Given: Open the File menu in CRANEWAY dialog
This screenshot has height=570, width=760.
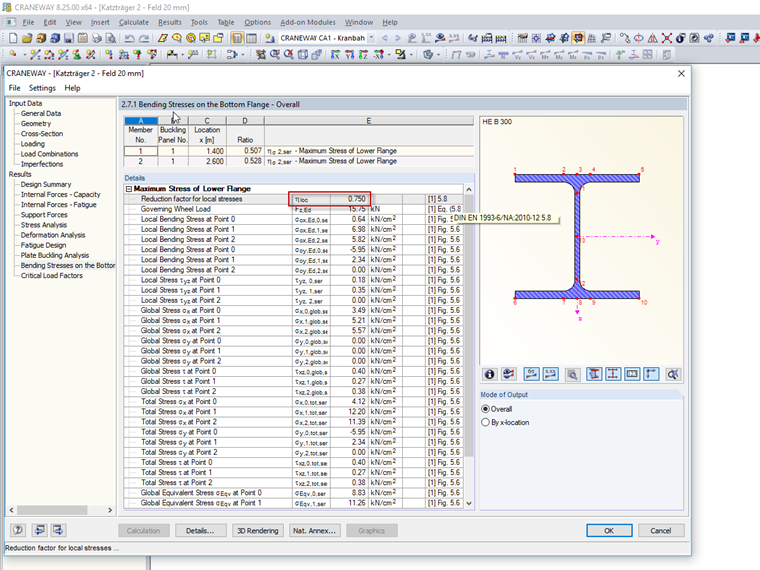Looking at the screenshot, I should click(x=15, y=88).
